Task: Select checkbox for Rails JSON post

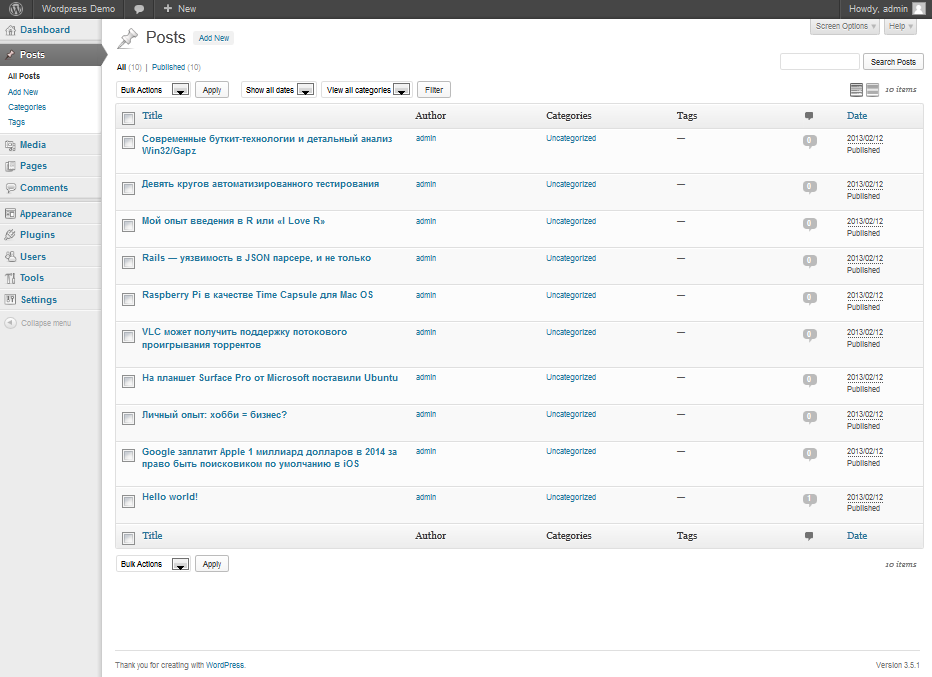Action: [x=128, y=262]
